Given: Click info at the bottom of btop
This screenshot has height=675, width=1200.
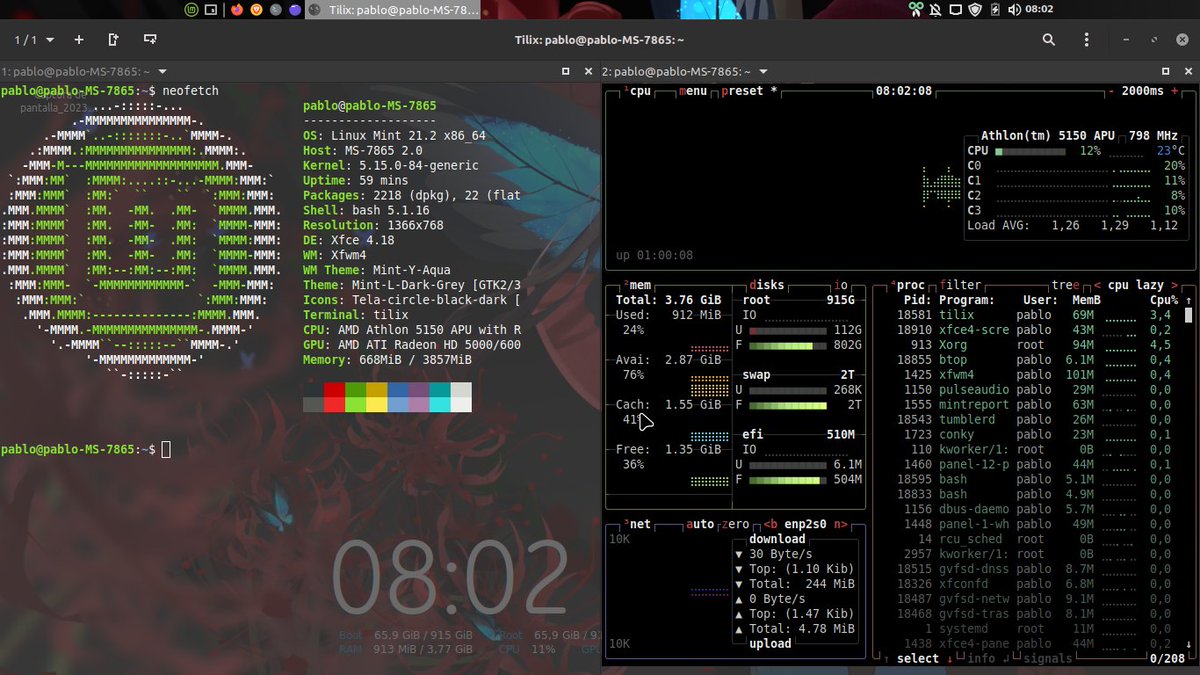Looking at the screenshot, I should [x=980, y=658].
